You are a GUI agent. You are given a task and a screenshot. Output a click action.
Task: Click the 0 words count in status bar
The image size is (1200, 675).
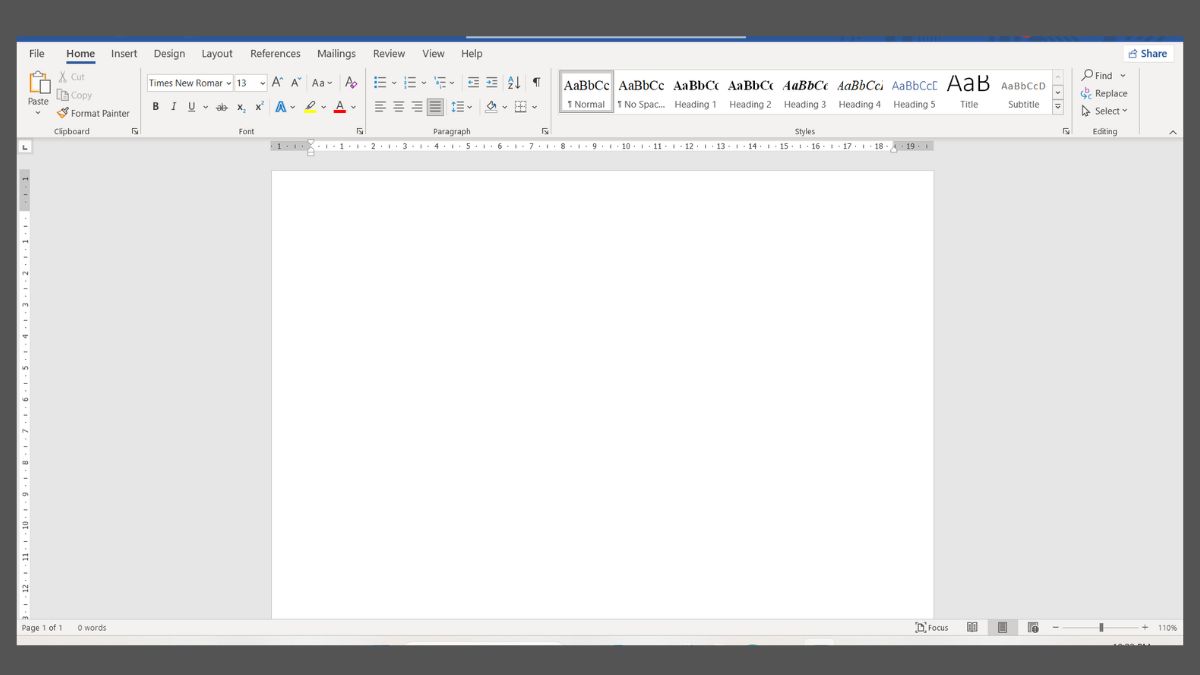(x=92, y=628)
